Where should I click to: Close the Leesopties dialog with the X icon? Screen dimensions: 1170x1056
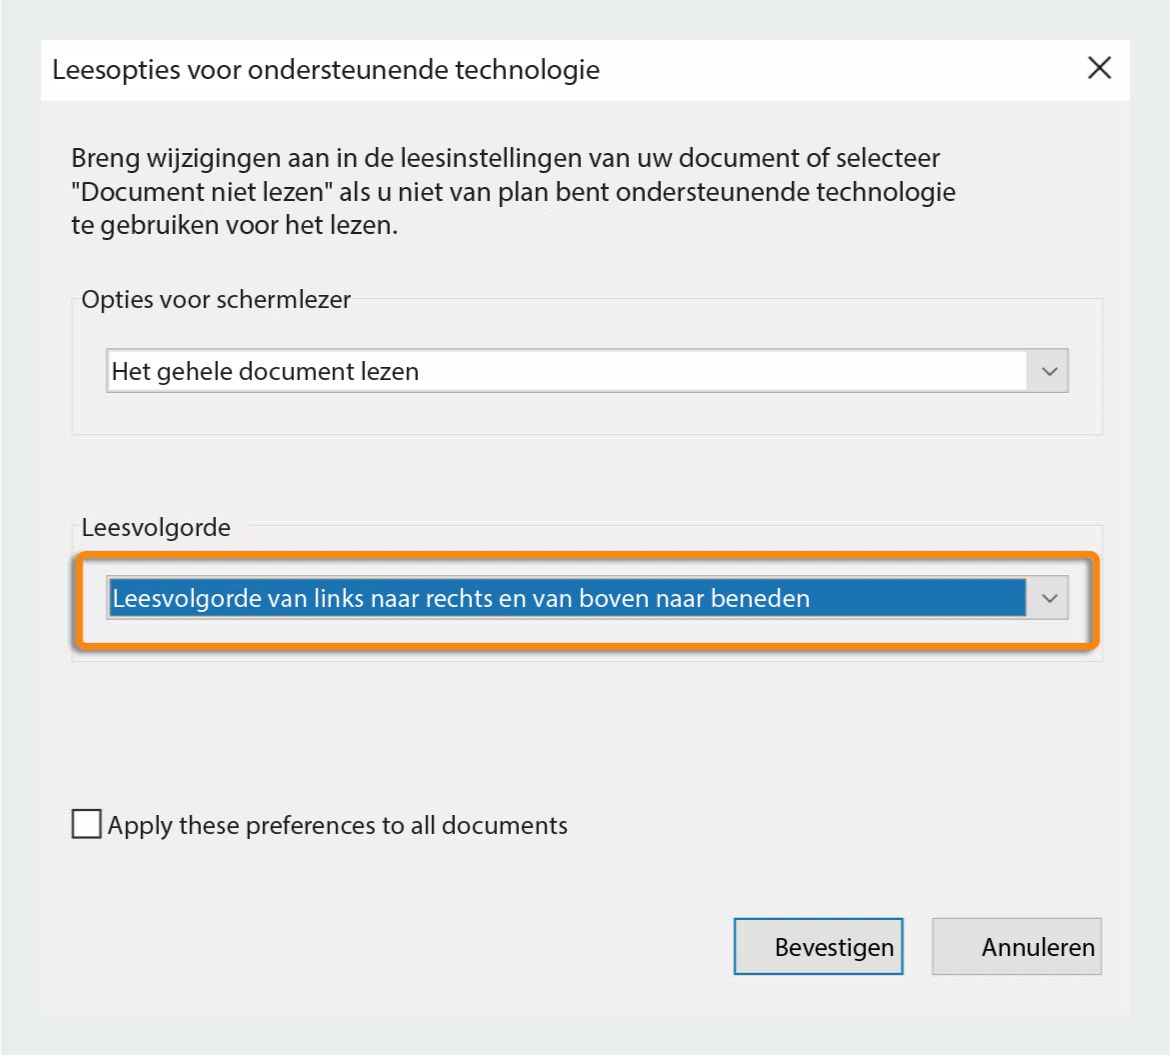(x=1098, y=68)
